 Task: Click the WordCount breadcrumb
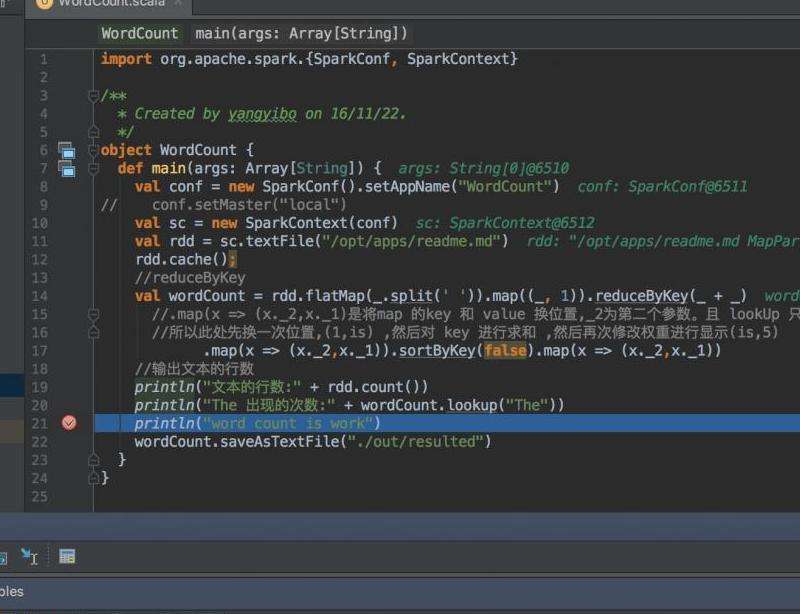click(139, 33)
